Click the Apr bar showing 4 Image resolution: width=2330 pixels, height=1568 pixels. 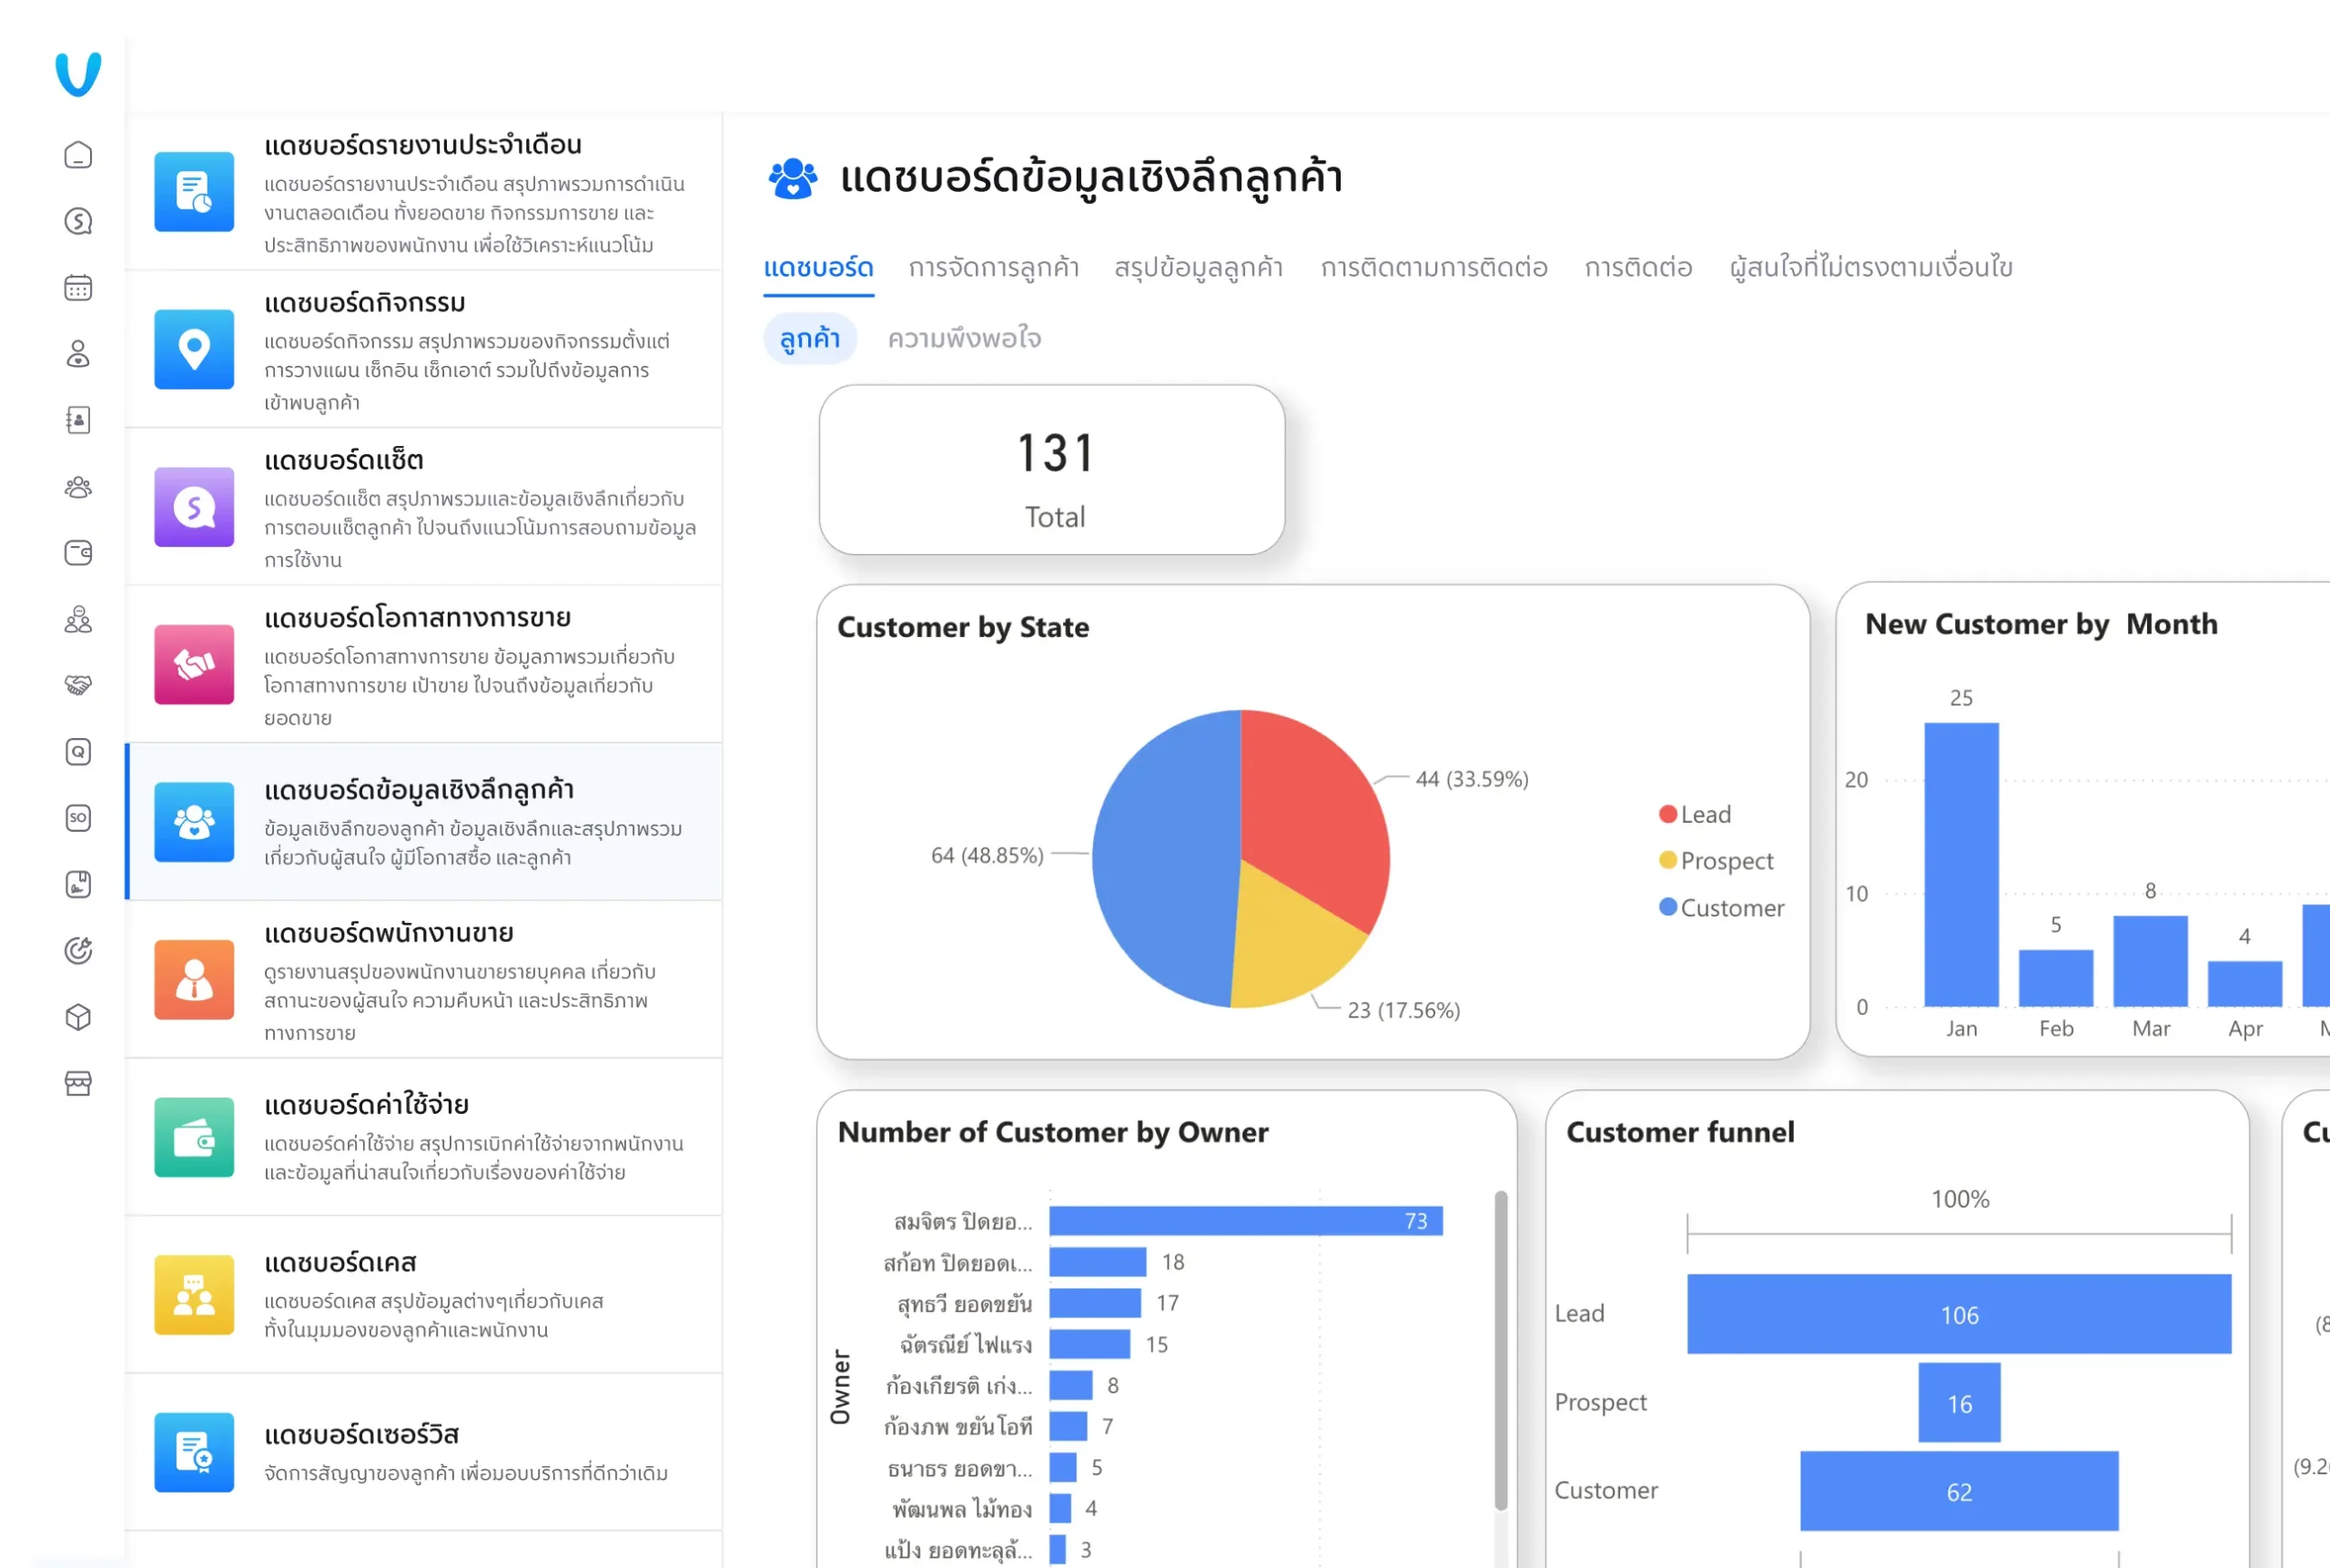point(2245,984)
